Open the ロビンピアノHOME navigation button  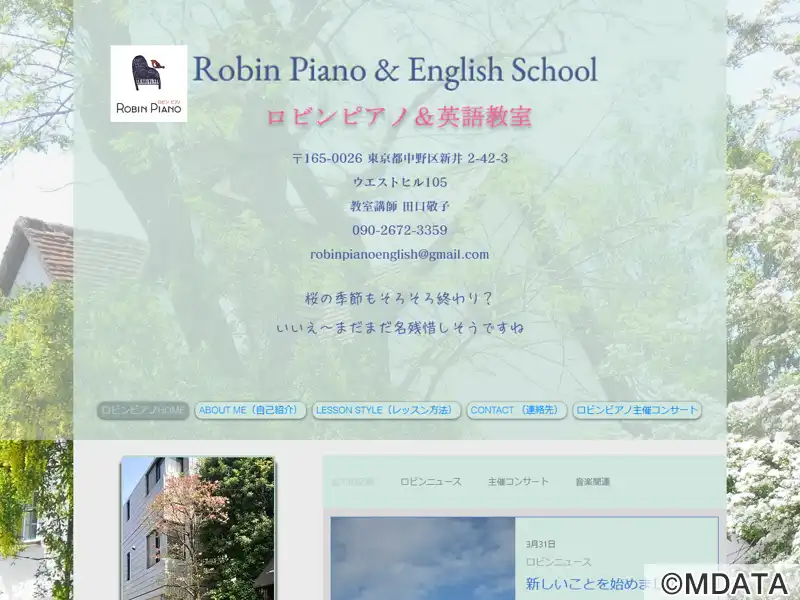(143, 410)
